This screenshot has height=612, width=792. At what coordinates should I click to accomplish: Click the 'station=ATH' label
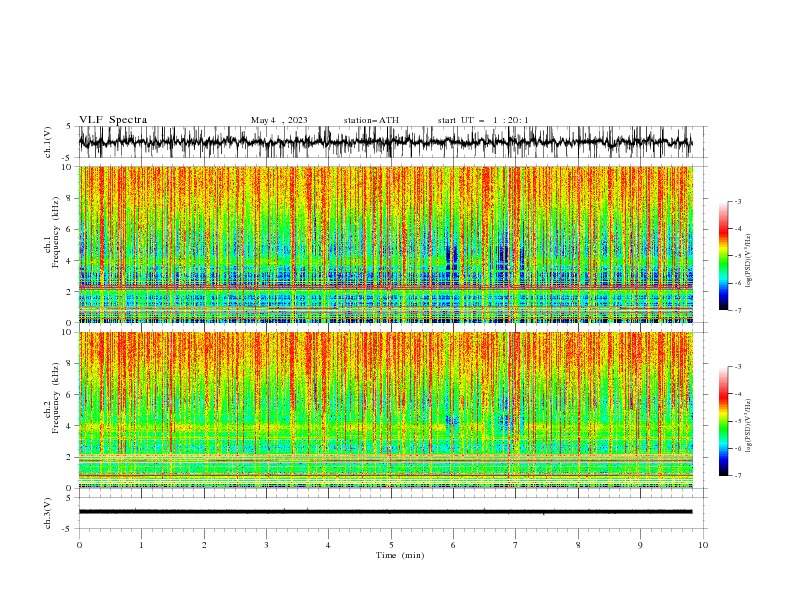tap(371, 120)
